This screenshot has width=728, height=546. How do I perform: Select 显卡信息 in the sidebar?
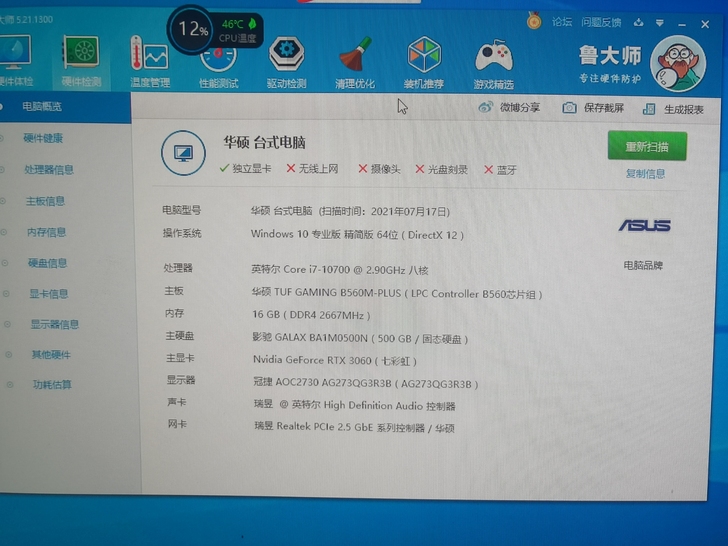tap(49, 293)
